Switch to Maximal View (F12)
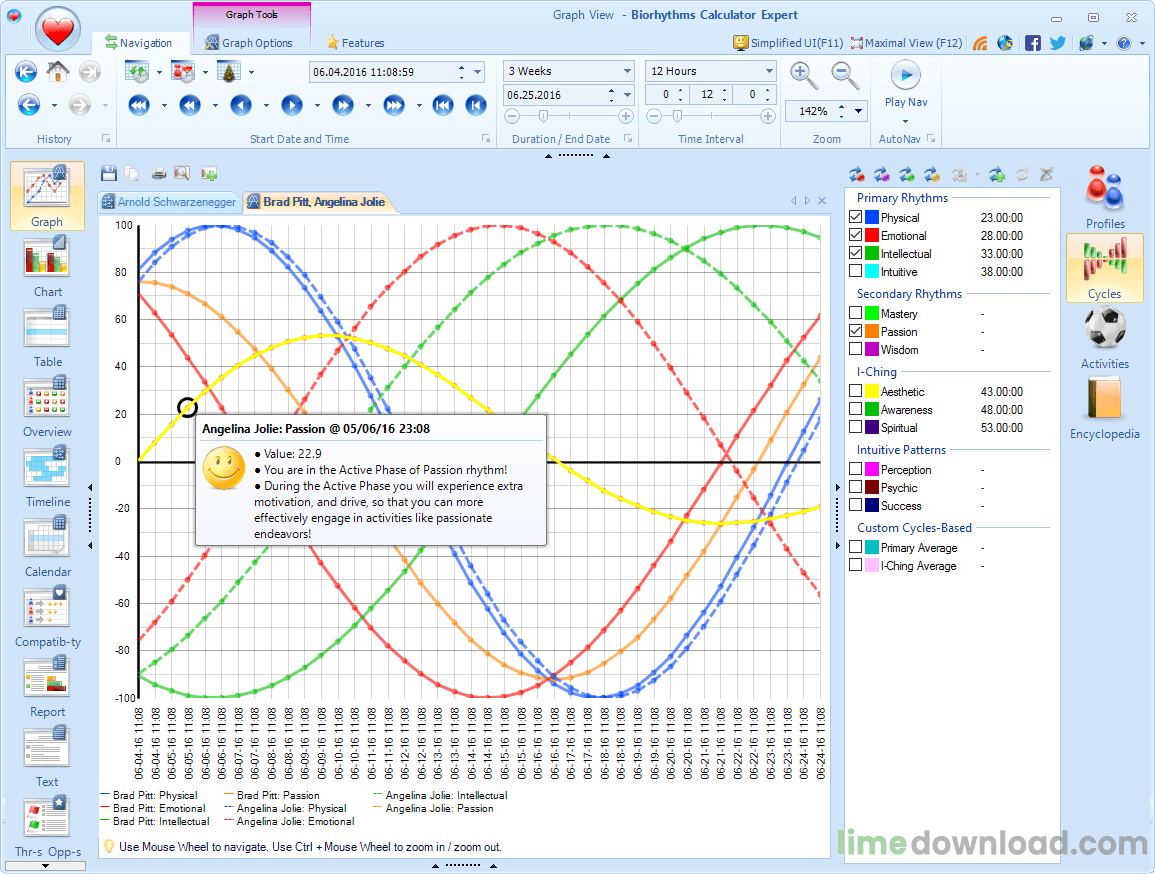 pos(906,43)
